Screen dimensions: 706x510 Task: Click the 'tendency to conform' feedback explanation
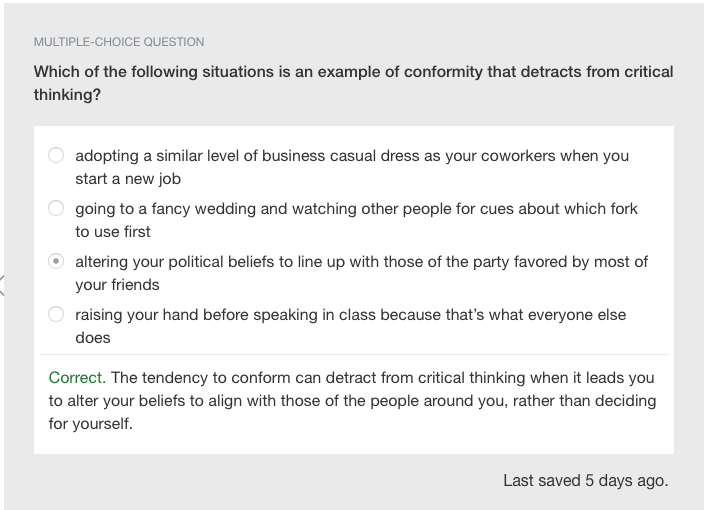pyautogui.click(x=352, y=401)
